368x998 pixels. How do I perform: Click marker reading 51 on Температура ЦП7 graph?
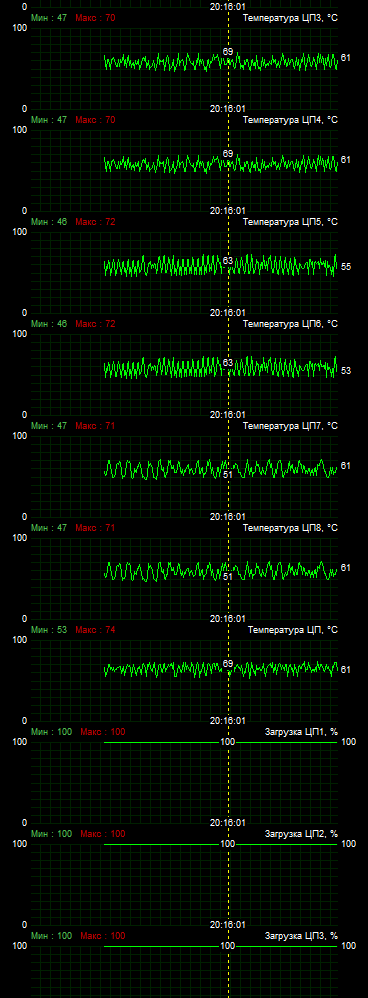(228, 474)
